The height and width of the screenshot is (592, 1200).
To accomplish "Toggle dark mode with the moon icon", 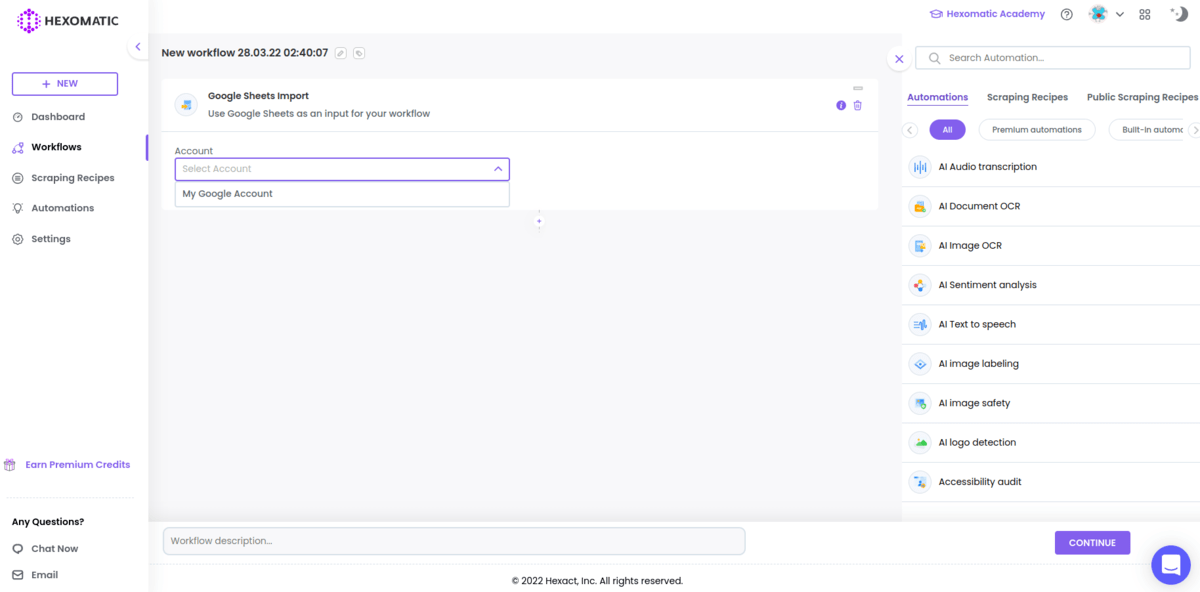I will pyautogui.click(x=1179, y=13).
